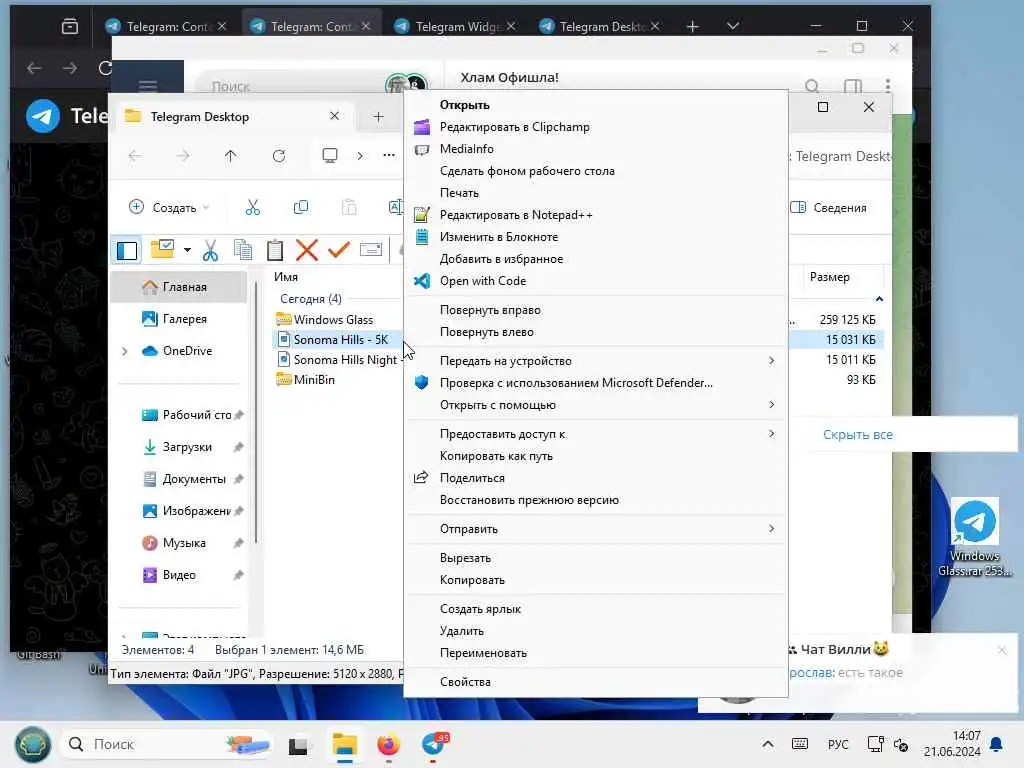Image resolution: width=1024 pixels, height=768 pixels.
Task: Select Главная in the navigation pane
Action: pos(178,287)
